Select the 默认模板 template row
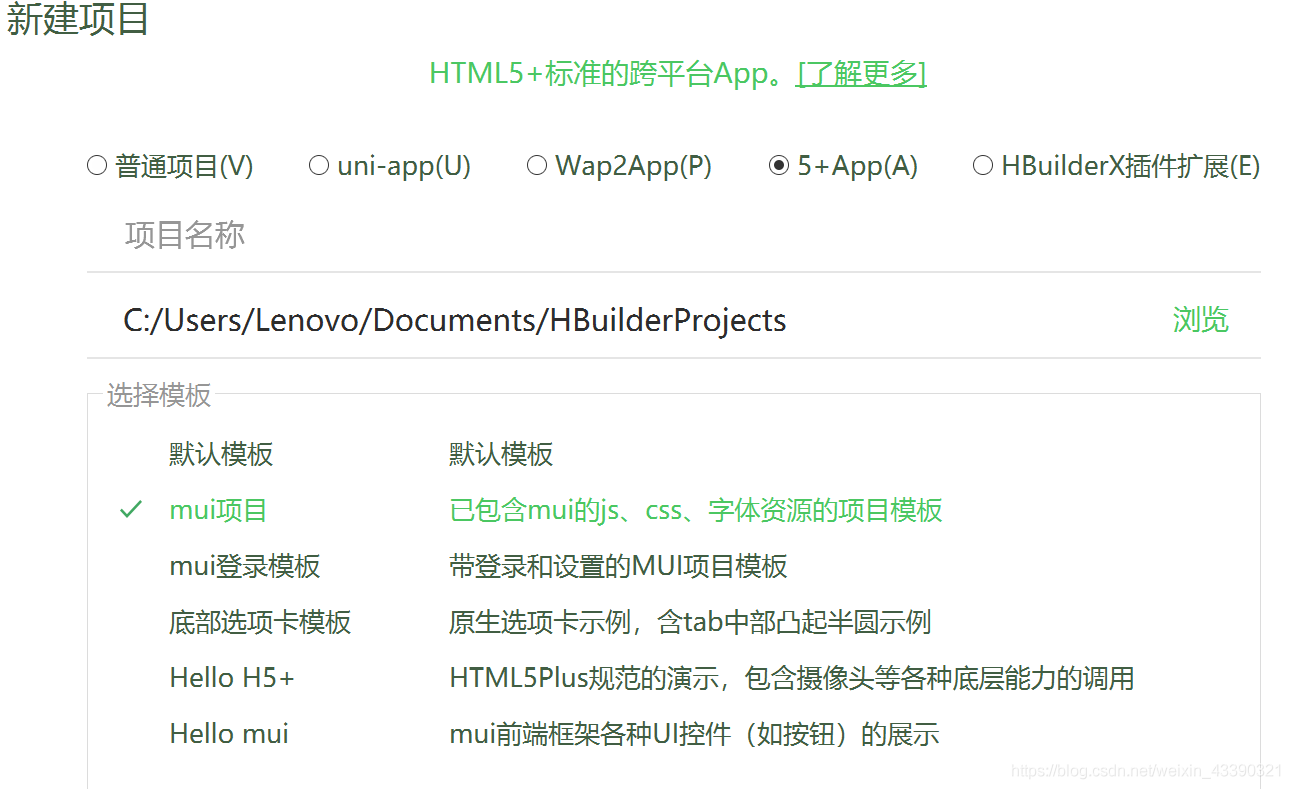Image resolution: width=1290 pixels, height=789 pixels. pyautogui.click(x=673, y=454)
